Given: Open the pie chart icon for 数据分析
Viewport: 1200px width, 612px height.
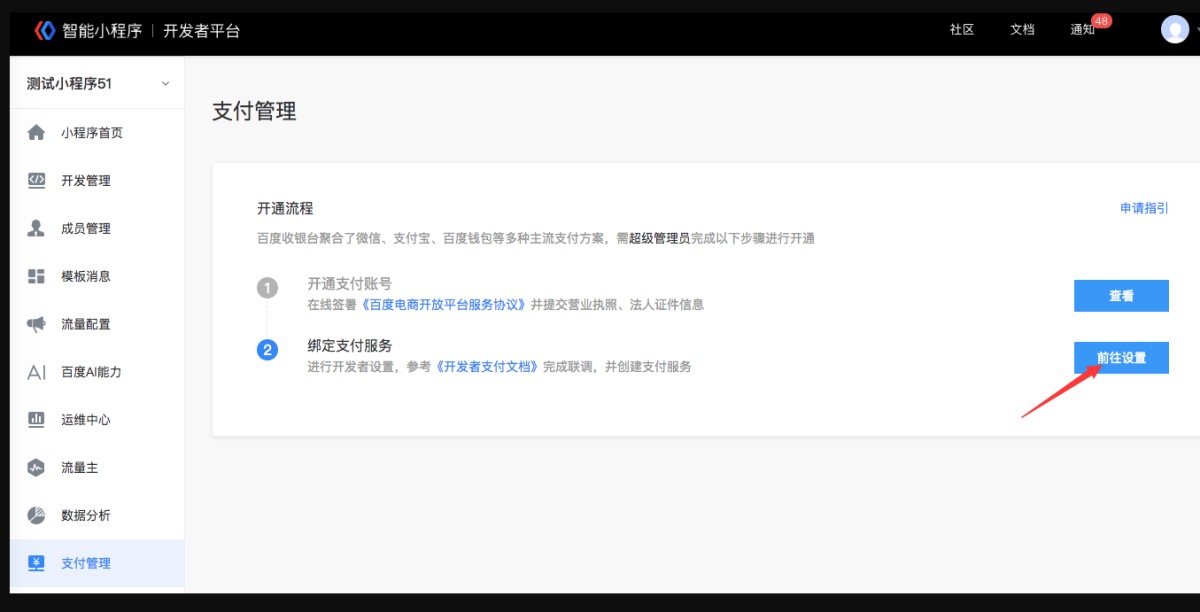Looking at the screenshot, I should pos(36,515).
